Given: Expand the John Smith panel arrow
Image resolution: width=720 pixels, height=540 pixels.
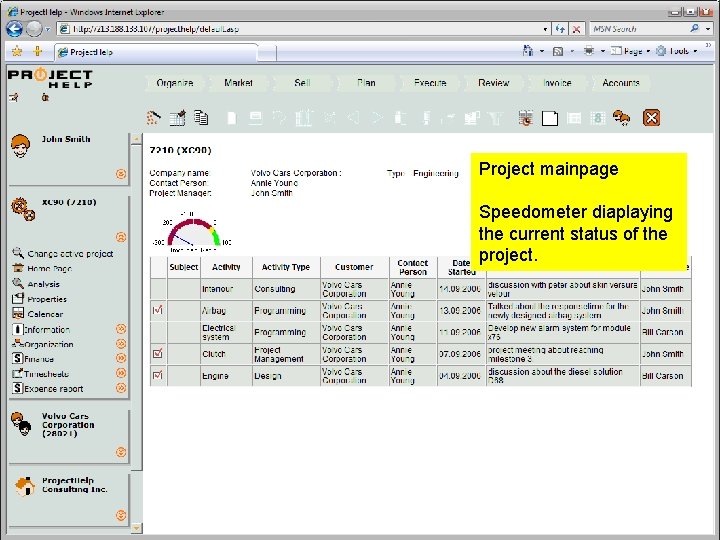Looking at the screenshot, I should (121, 174).
